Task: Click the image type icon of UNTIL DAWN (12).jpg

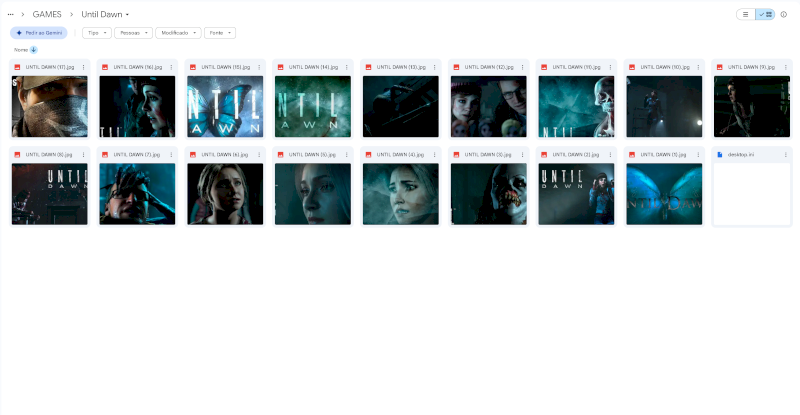Action: coord(456,67)
